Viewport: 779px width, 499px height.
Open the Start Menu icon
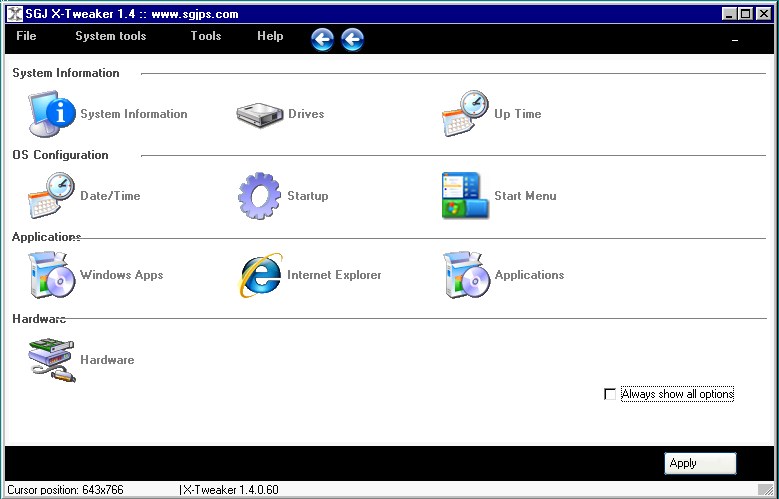[x=465, y=195]
